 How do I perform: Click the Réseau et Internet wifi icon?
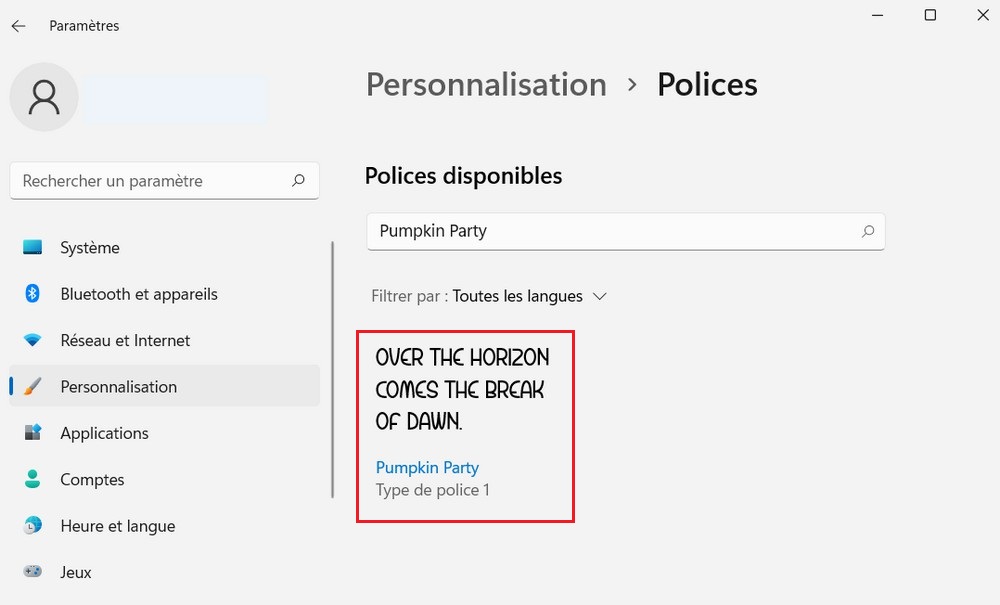33,340
